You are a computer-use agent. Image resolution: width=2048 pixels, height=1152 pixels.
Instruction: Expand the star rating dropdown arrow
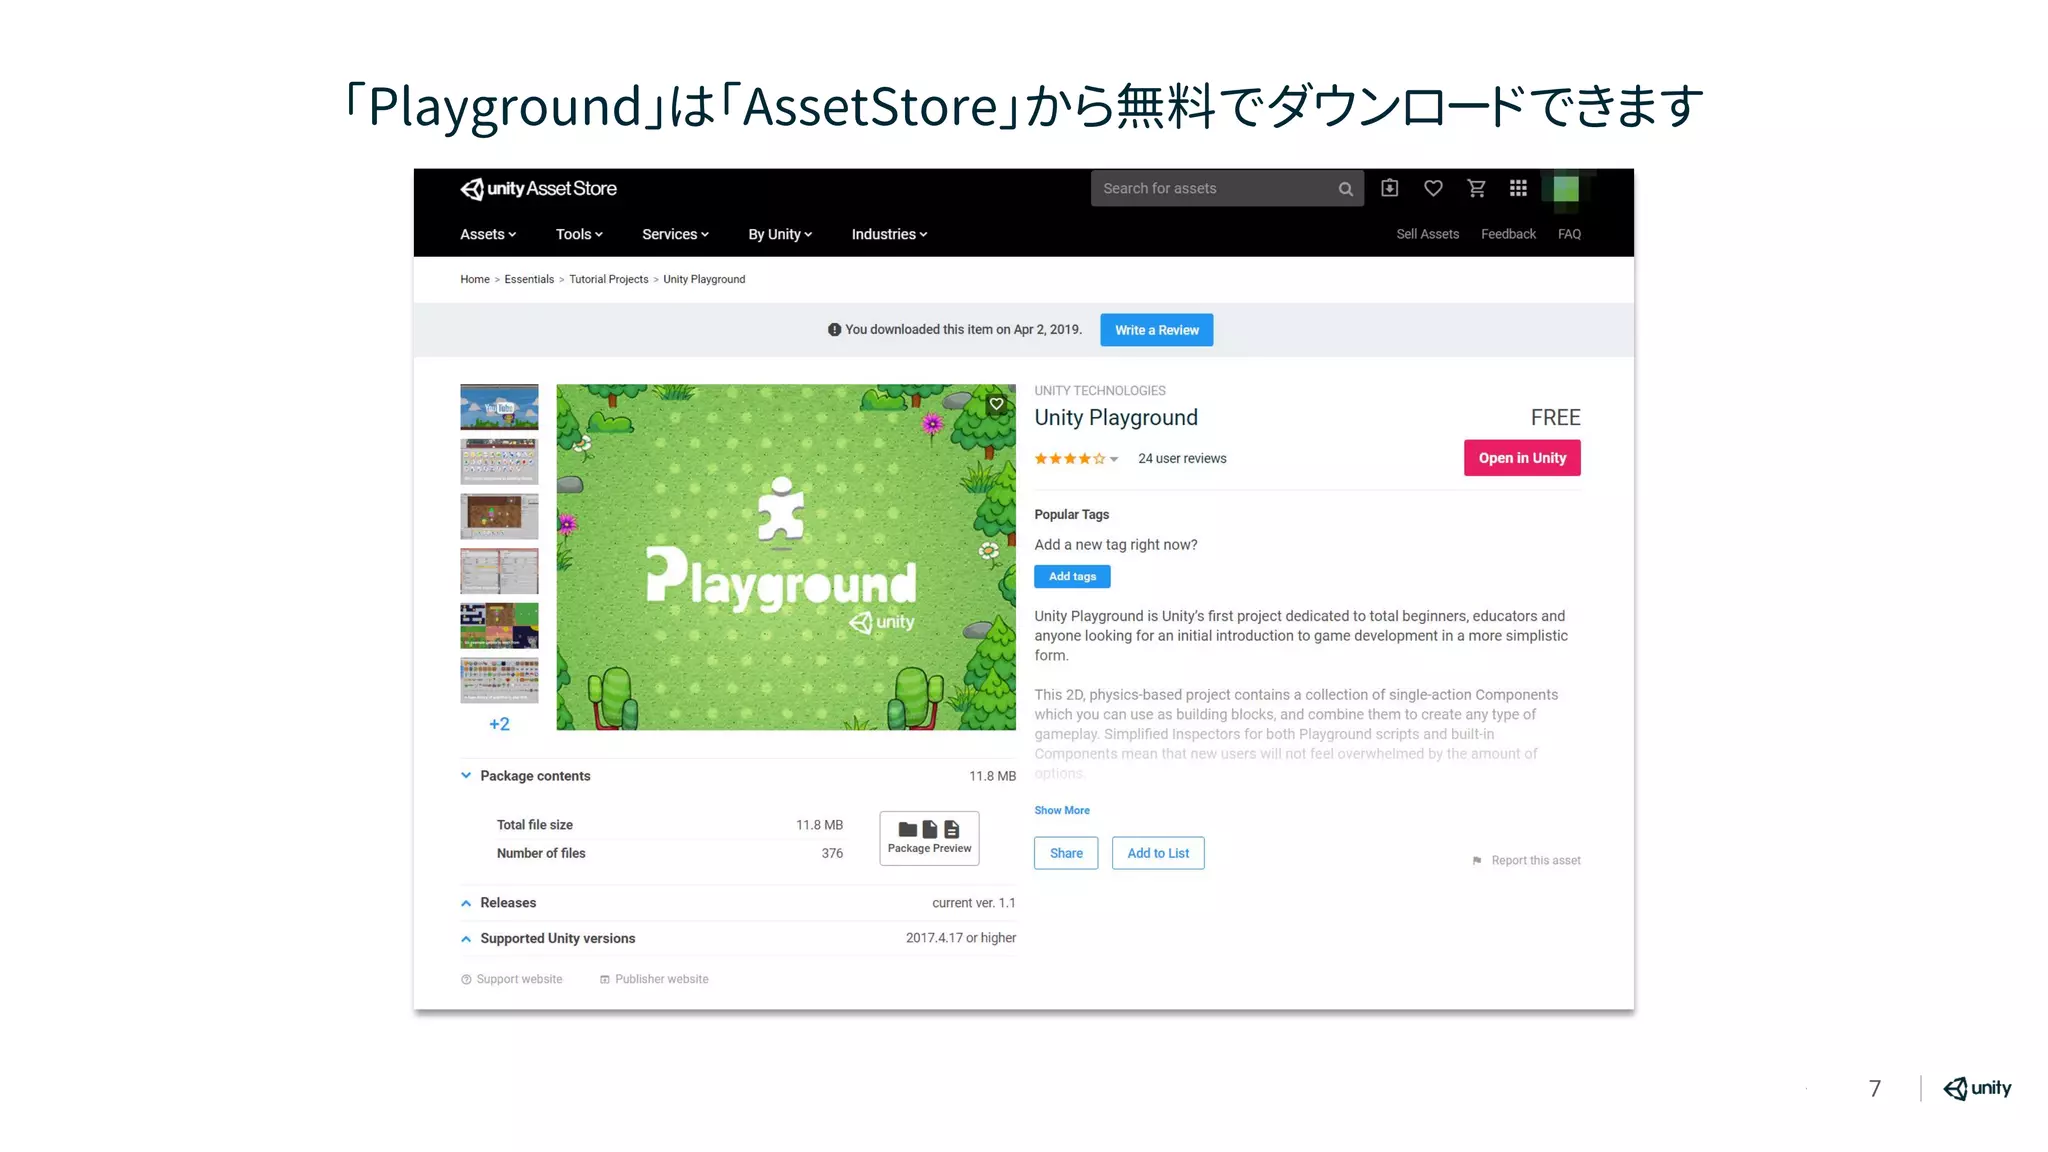click(x=1114, y=460)
